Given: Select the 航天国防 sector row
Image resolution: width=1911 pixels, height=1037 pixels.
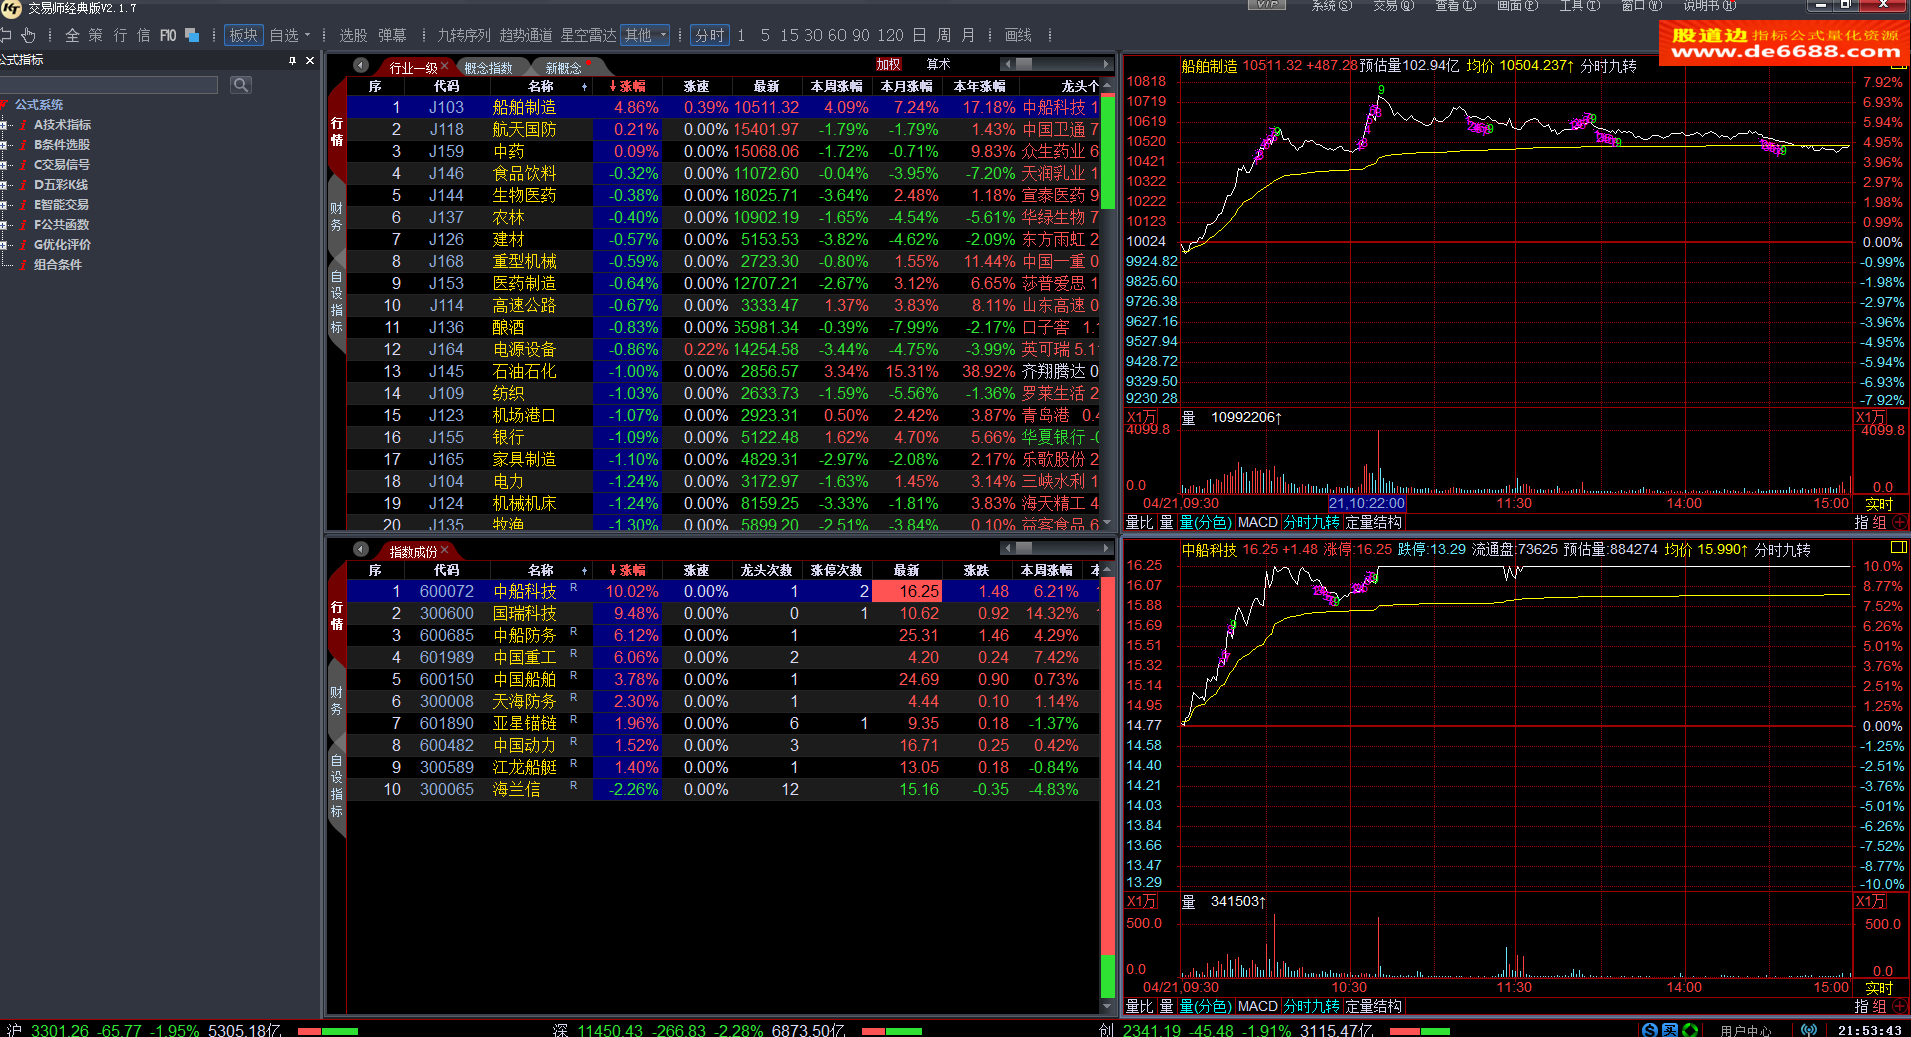Looking at the screenshot, I should (x=724, y=129).
